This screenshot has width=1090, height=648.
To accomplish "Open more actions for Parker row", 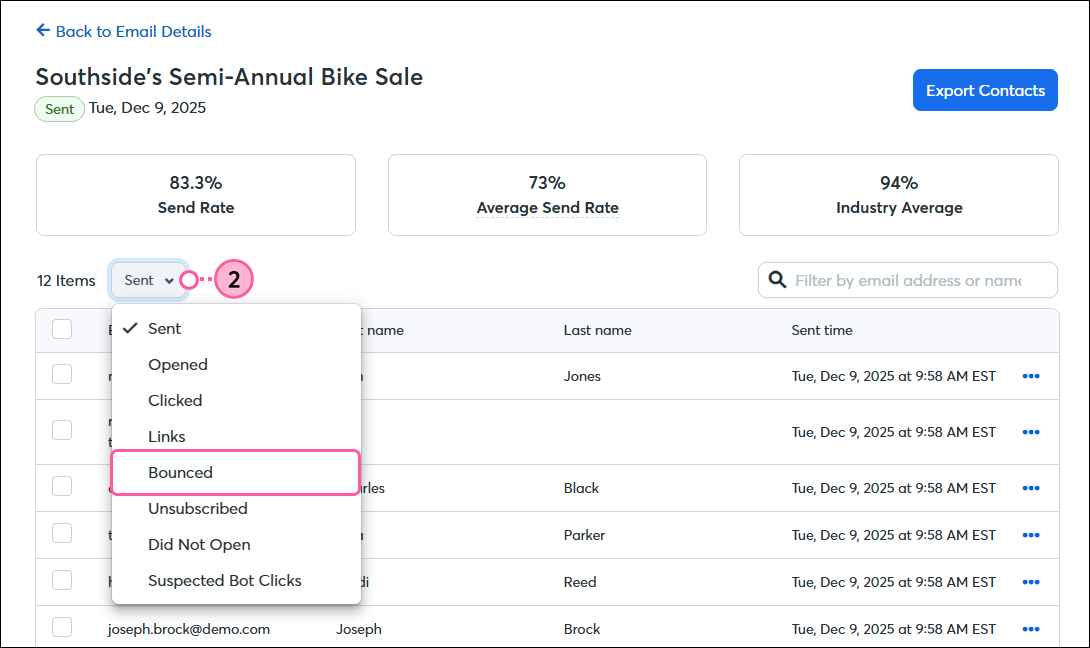I will coord(1031,535).
